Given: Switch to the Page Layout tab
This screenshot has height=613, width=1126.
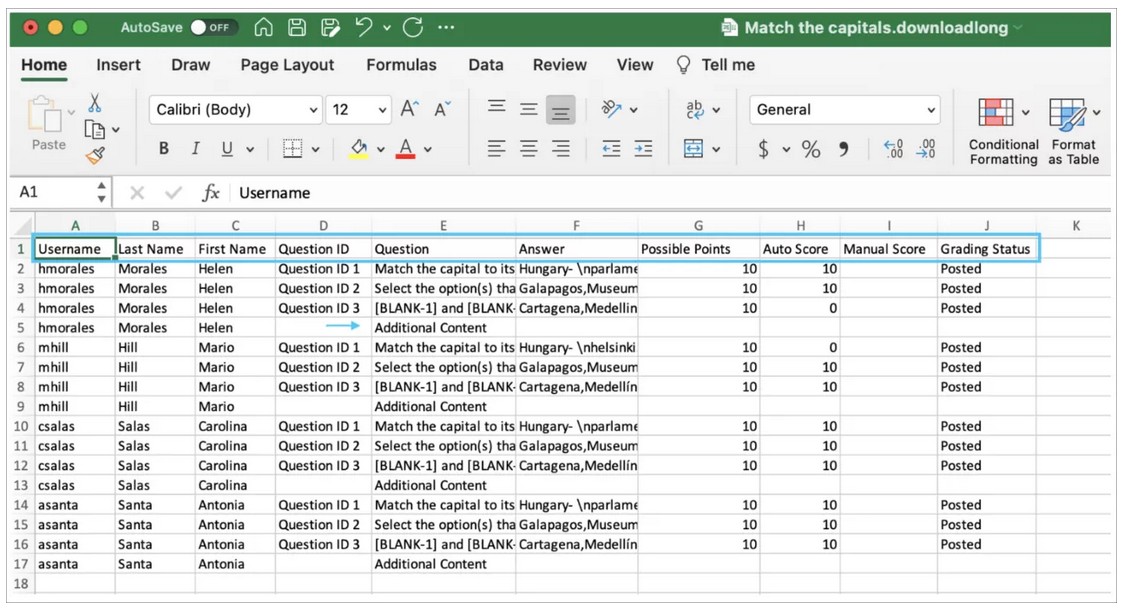Looking at the screenshot, I should [287, 65].
